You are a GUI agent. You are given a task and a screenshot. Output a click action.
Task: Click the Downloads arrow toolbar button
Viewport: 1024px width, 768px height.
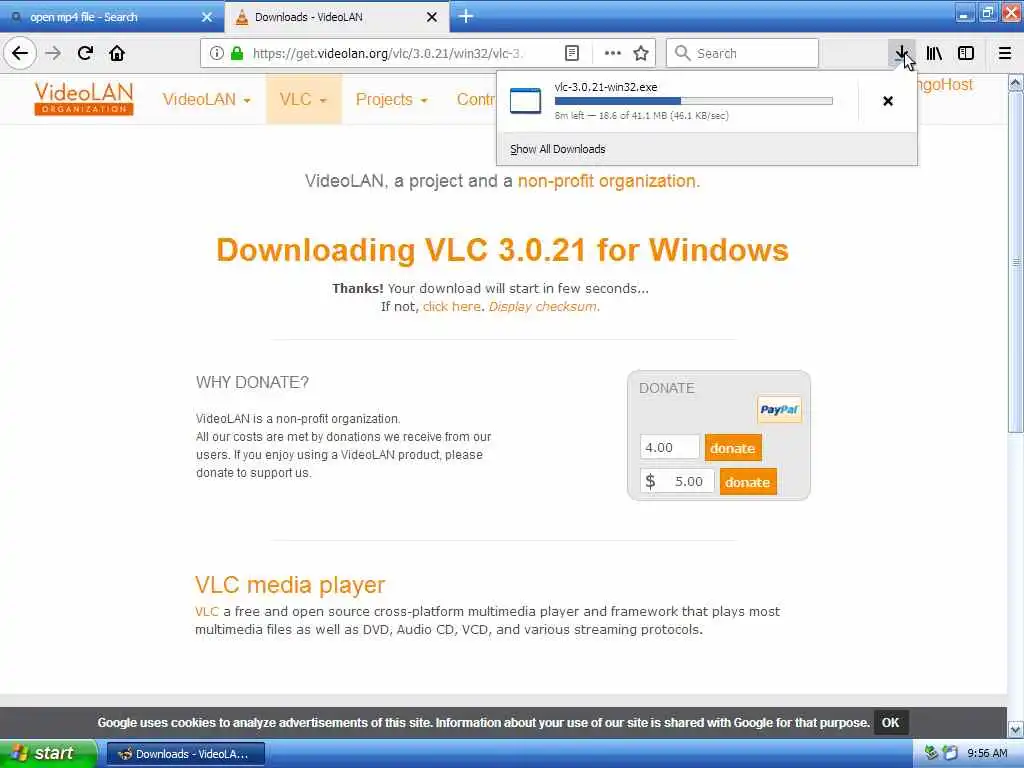pyautogui.click(x=901, y=53)
